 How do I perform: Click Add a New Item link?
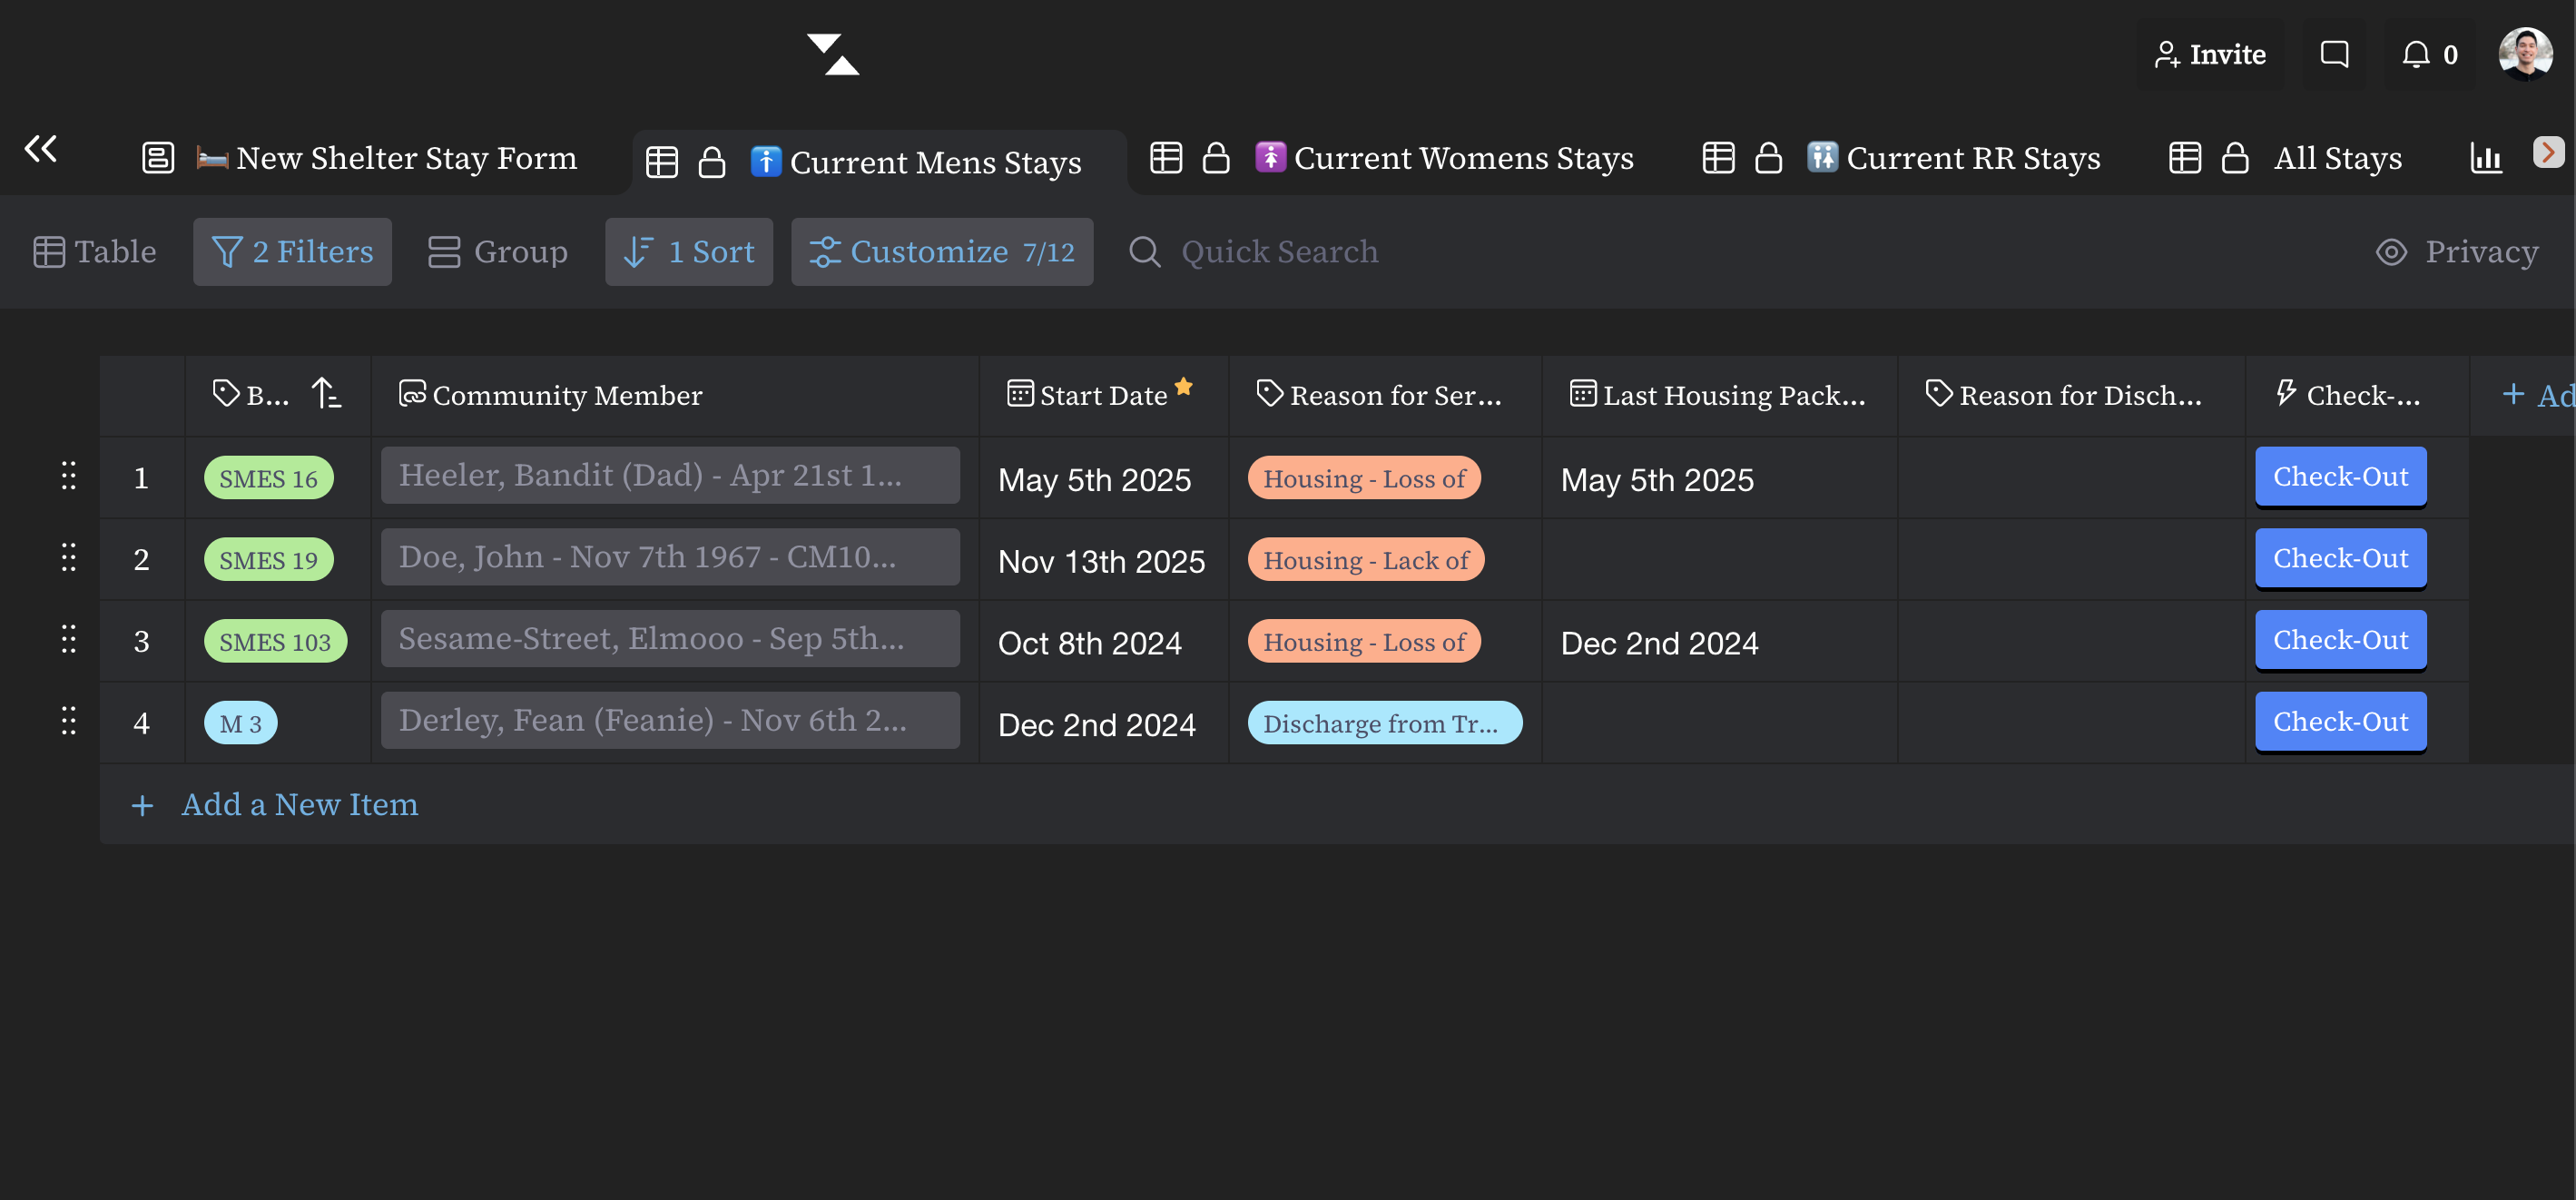tap(299, 804)
